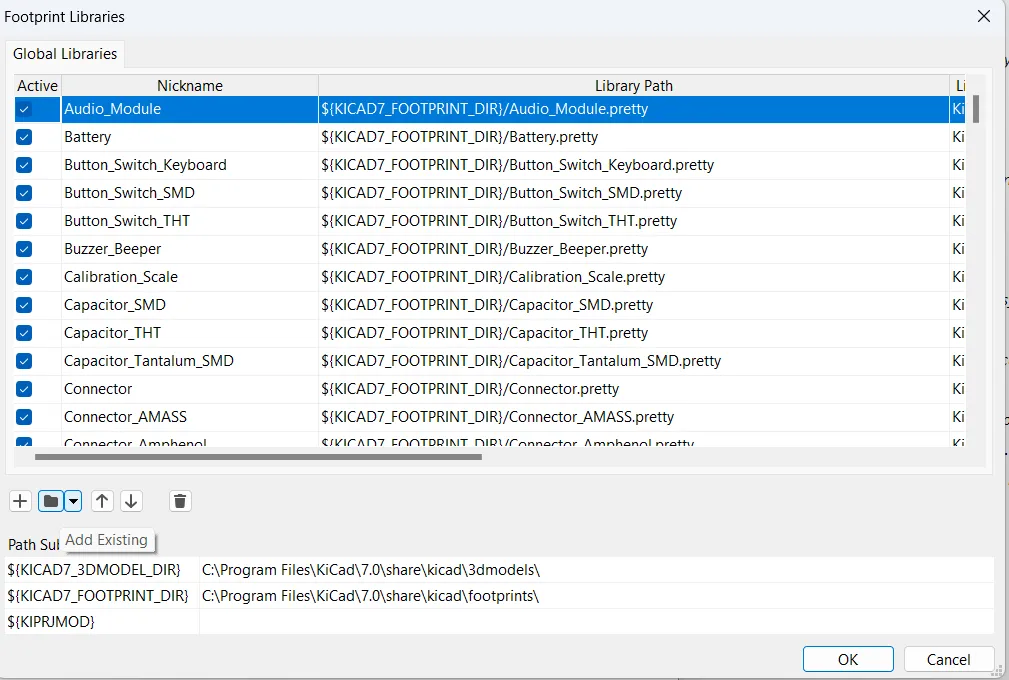Expand the dropdown next to Add Existing
1009x680 pixels.
click(x=72, y=501)
